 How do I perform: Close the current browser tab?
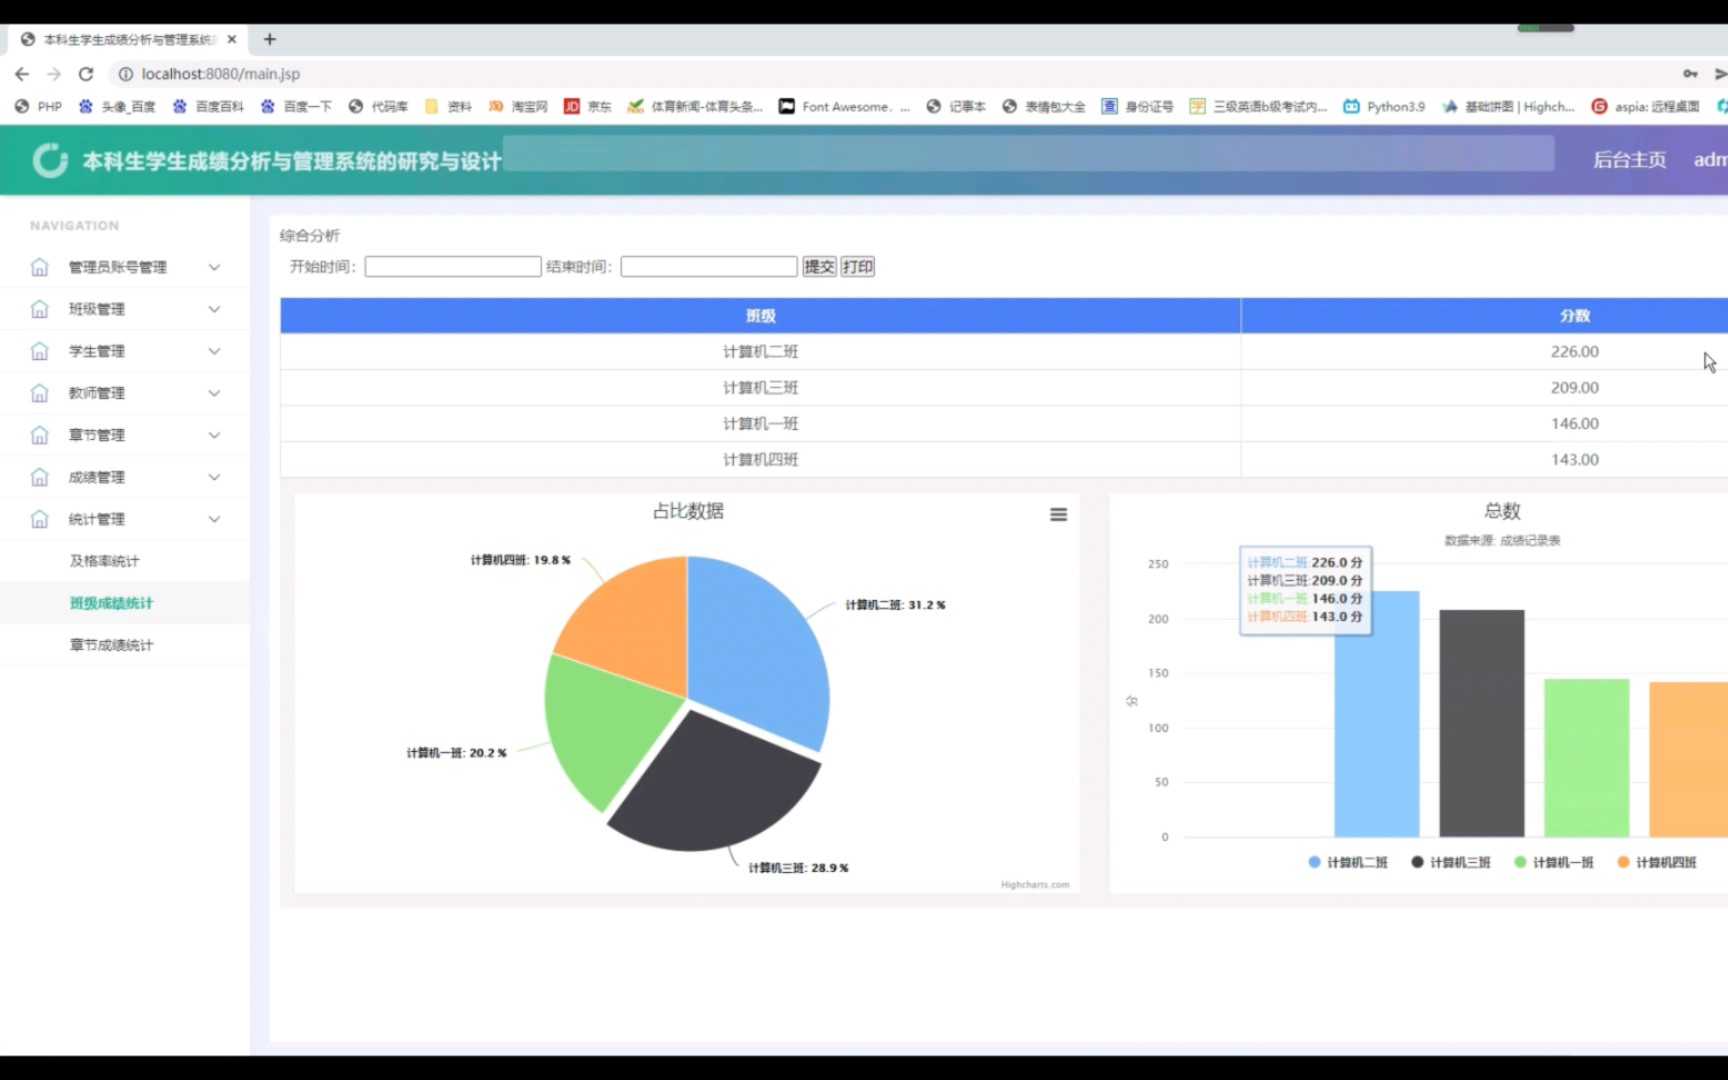tap(232, 39)
